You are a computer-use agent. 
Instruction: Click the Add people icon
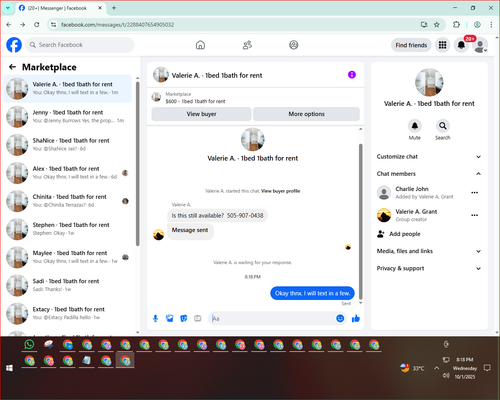tap(381, 234)
